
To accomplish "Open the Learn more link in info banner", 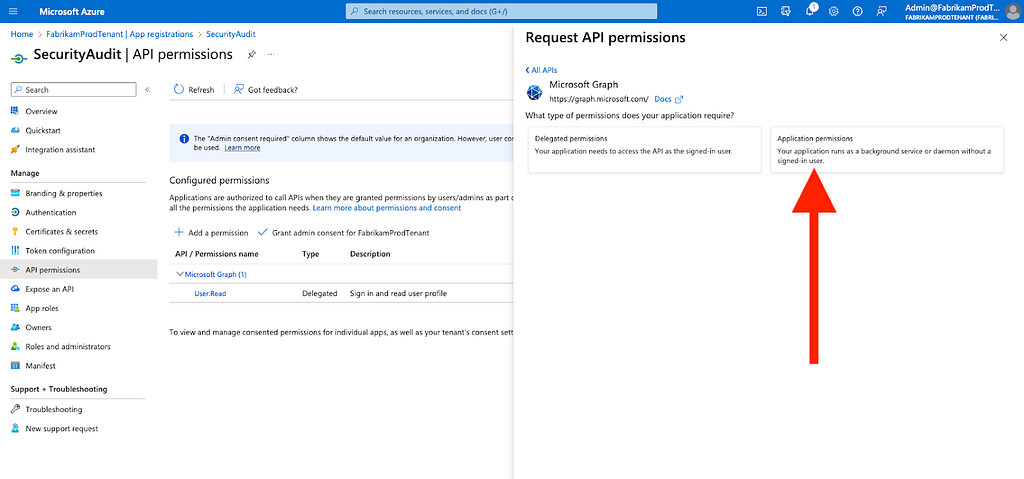I will coord(242,148).
